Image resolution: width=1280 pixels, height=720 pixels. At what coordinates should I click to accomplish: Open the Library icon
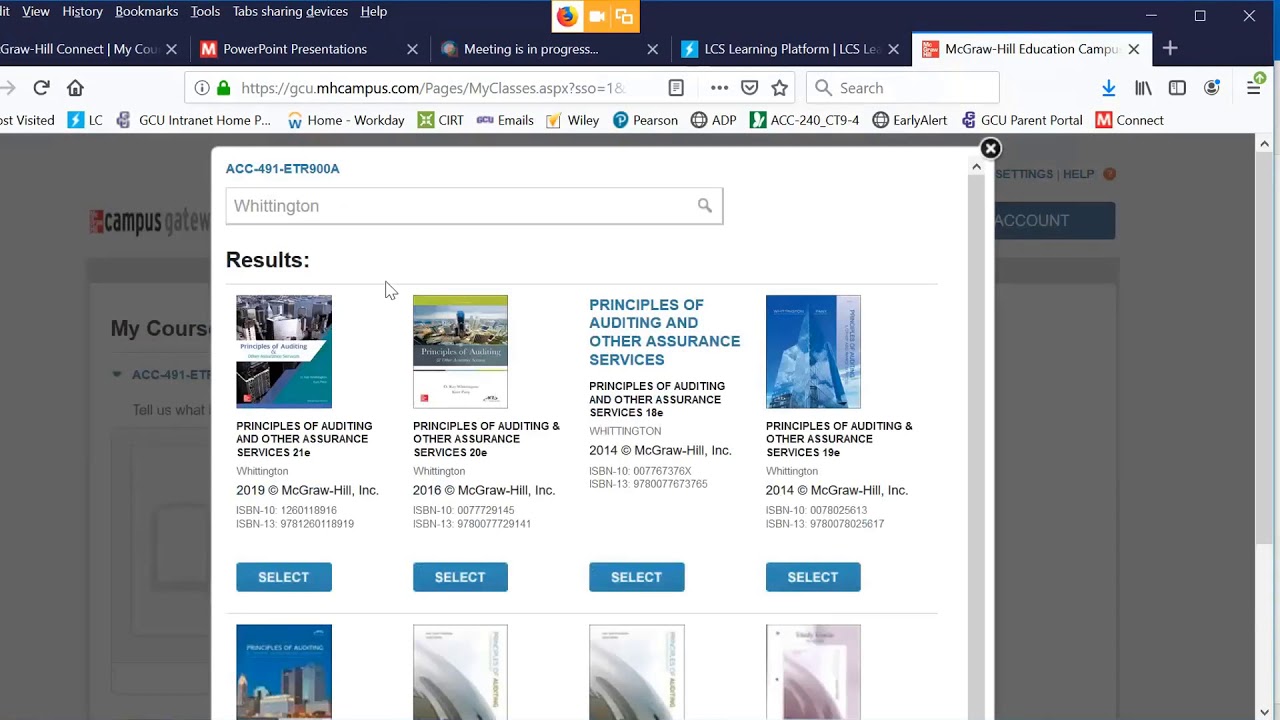tap(1143, 88)
